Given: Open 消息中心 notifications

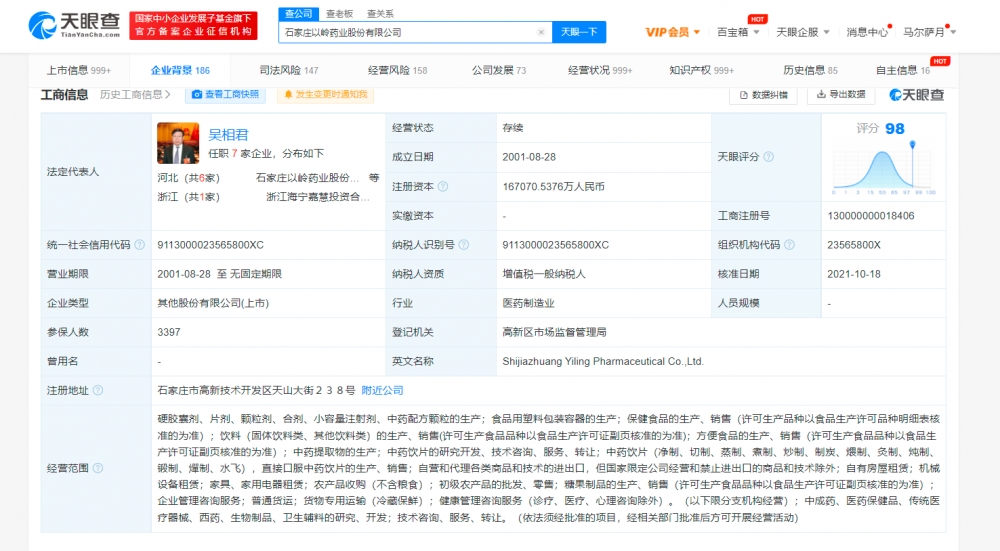Looking at the screenshot, I should pyautogui.click(x=867, y=32).
